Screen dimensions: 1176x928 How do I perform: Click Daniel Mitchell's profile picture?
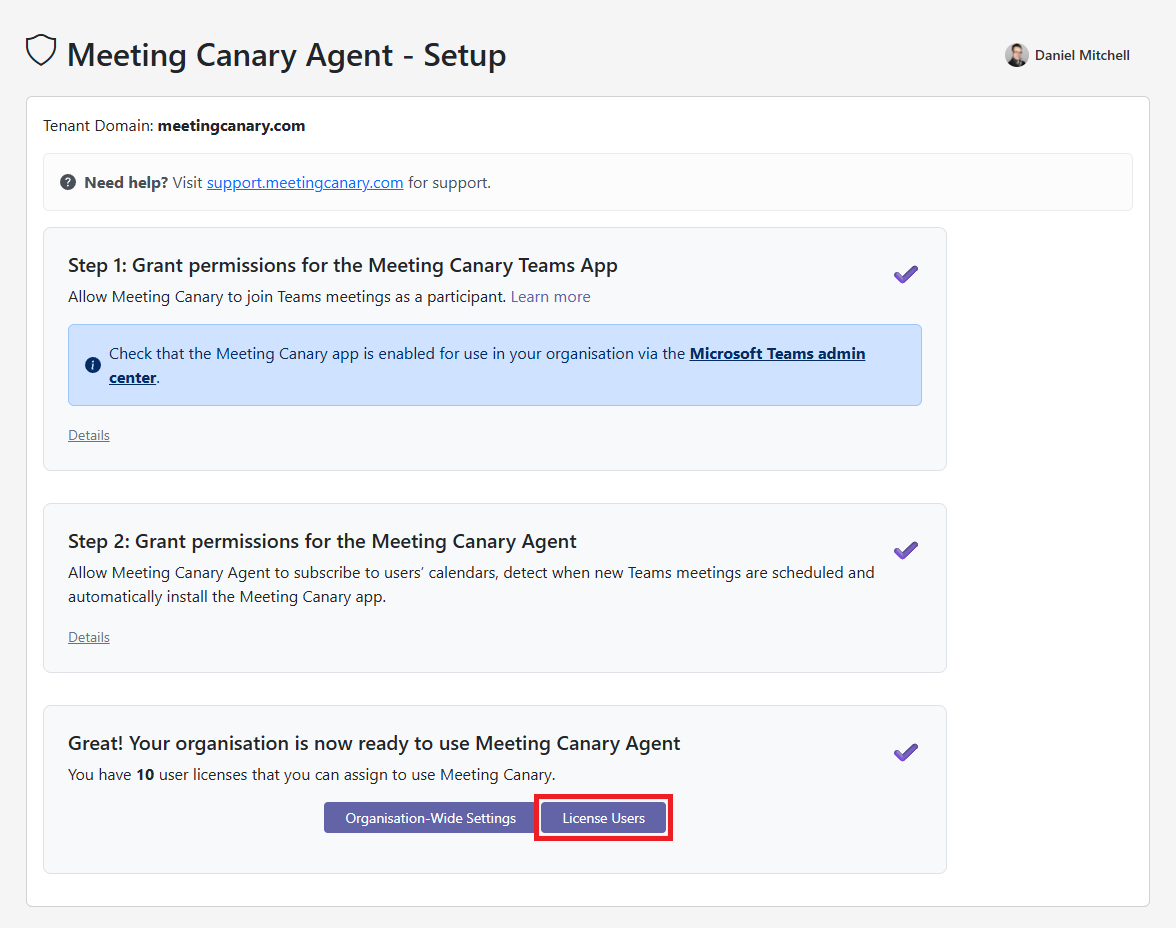(1017, 55)
